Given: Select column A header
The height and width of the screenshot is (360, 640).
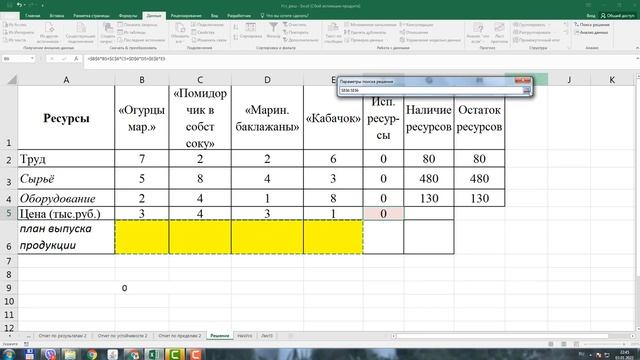Looking at the screenshot, I should (66, 80).
